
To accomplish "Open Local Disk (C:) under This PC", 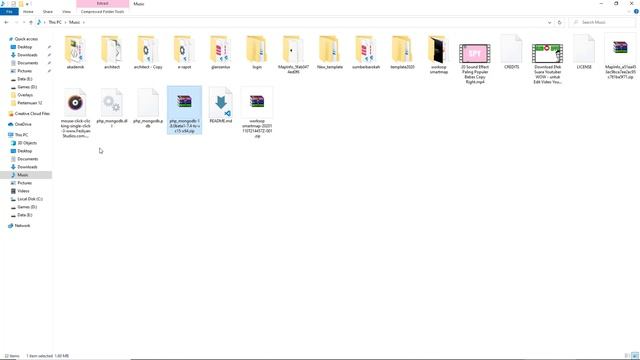I will [x=30, y=199].
